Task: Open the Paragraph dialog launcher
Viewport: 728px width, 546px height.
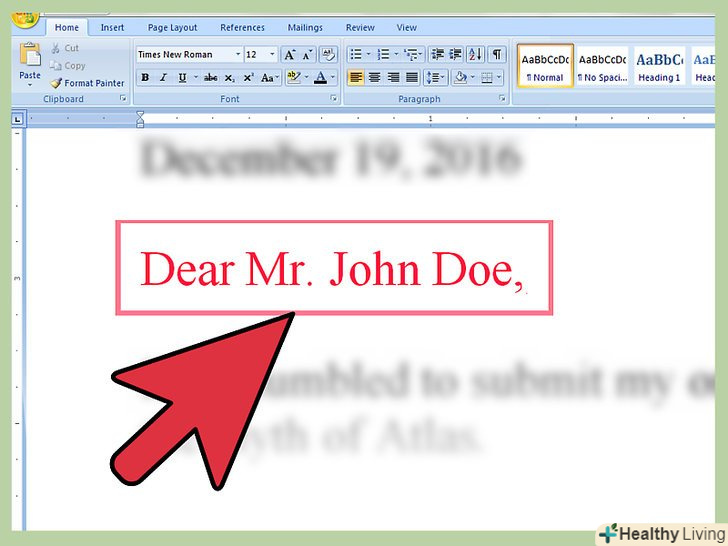Action: click(x=502, y=98)
